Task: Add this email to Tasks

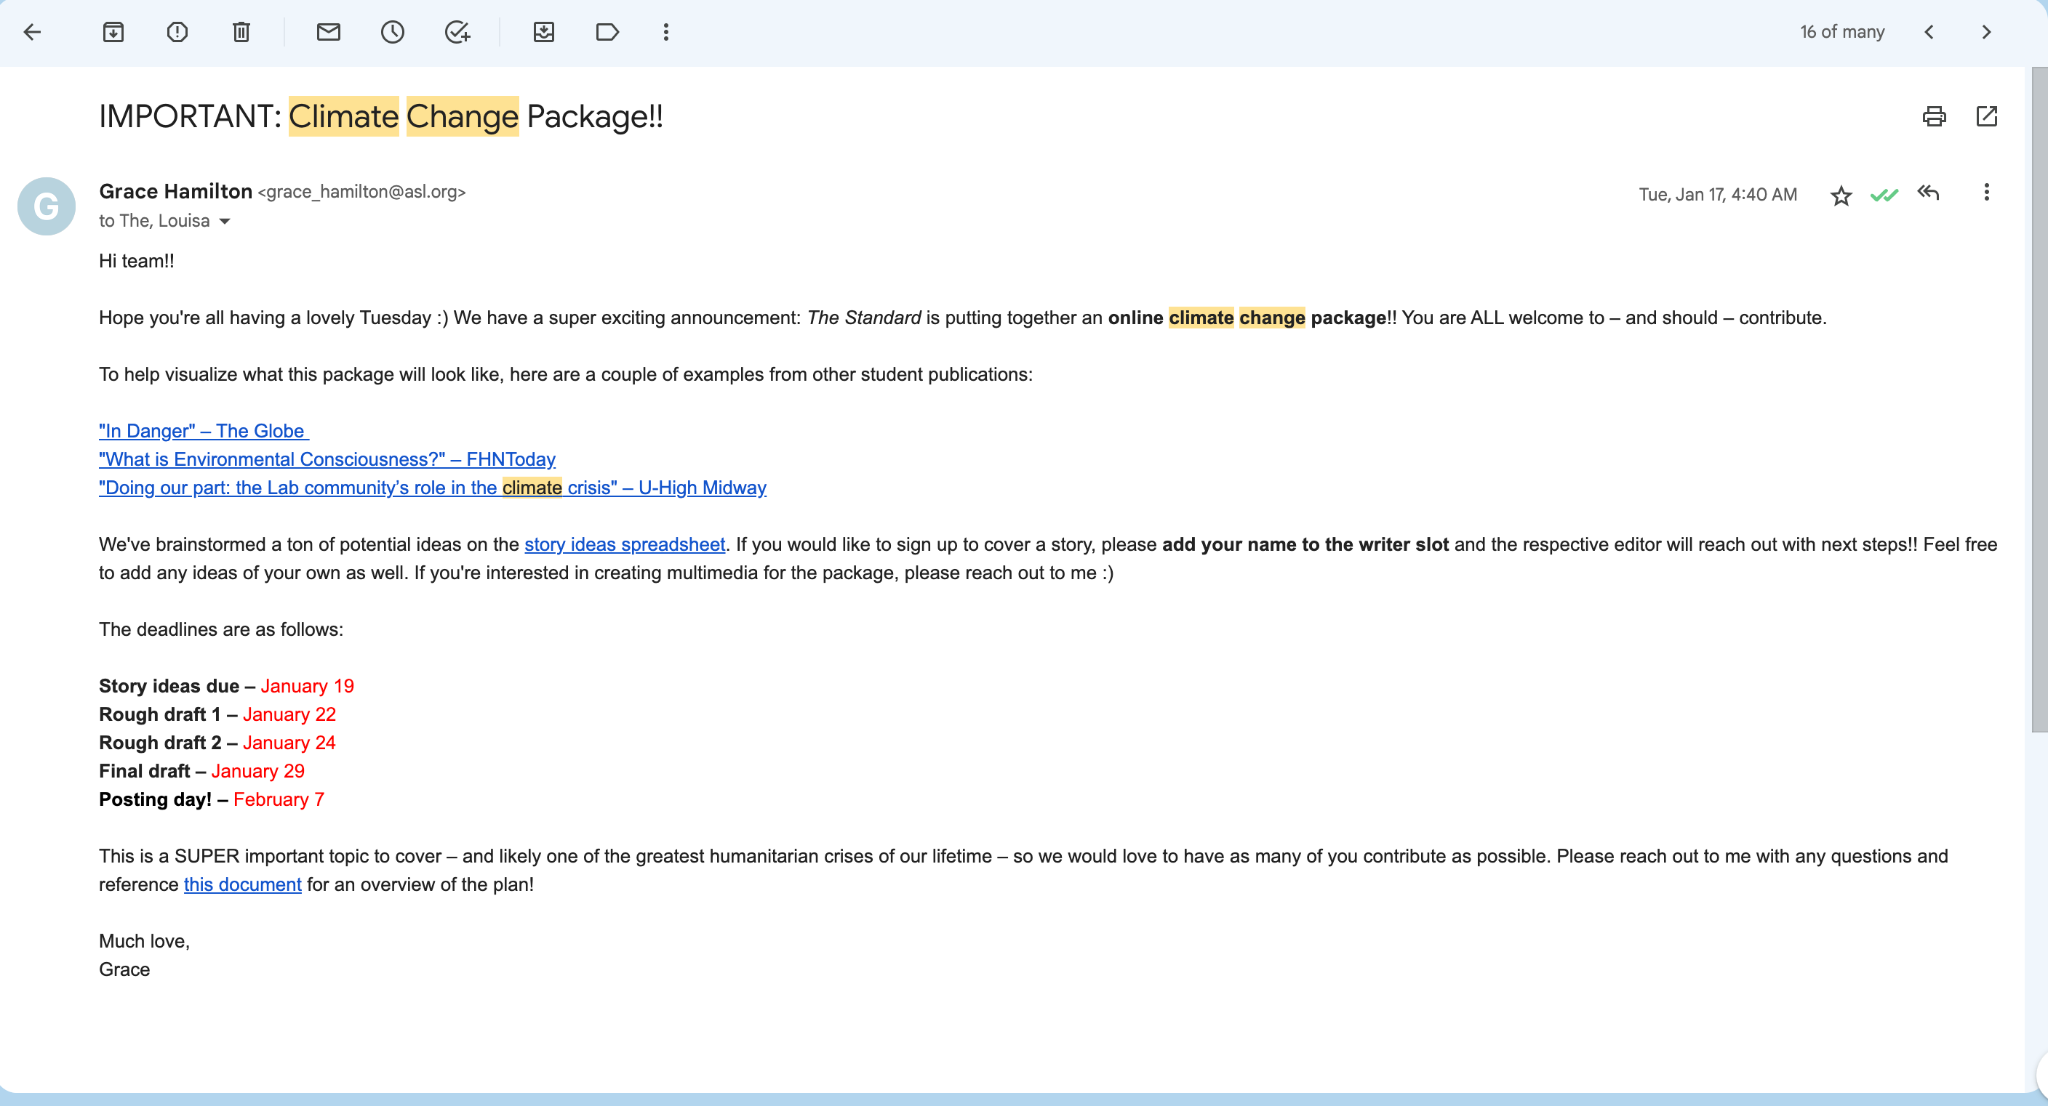Action: click(457, 32)
